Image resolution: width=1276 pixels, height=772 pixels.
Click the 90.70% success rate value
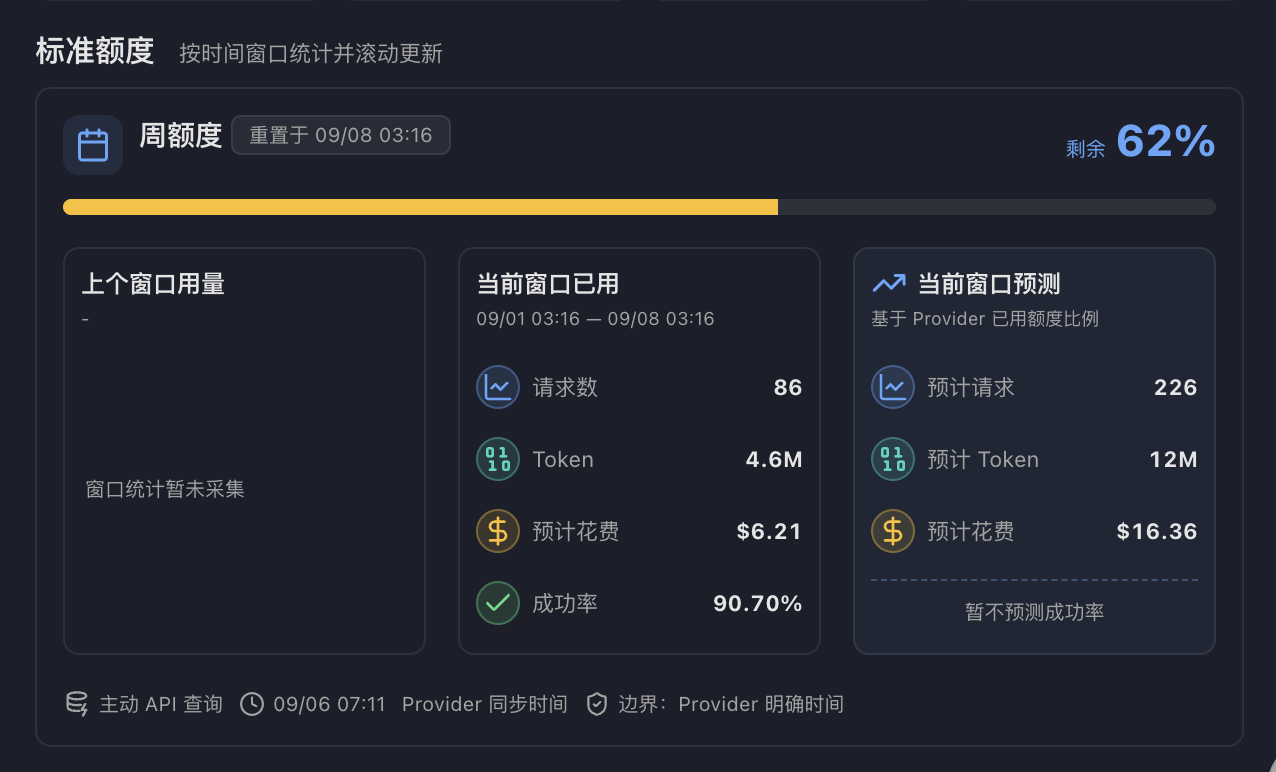[757, 603]
